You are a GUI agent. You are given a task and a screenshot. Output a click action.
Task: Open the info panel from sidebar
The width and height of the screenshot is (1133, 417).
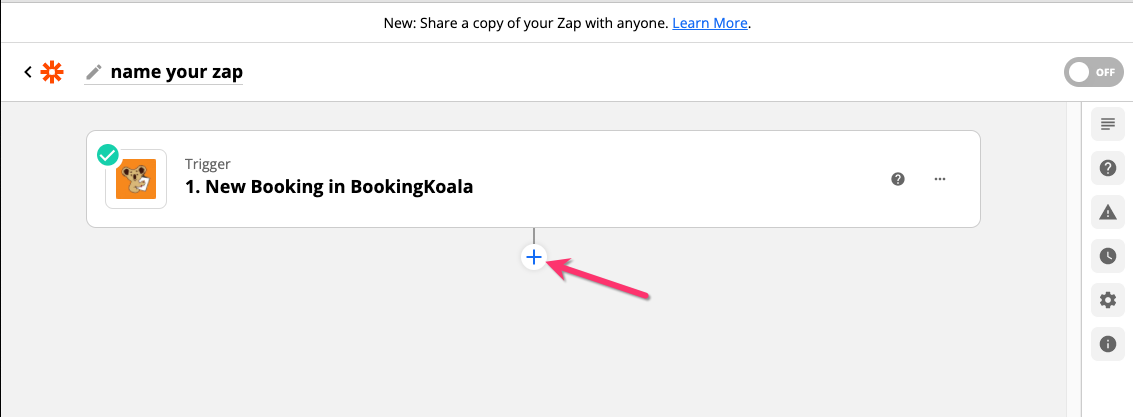(x=1107, y=344)
